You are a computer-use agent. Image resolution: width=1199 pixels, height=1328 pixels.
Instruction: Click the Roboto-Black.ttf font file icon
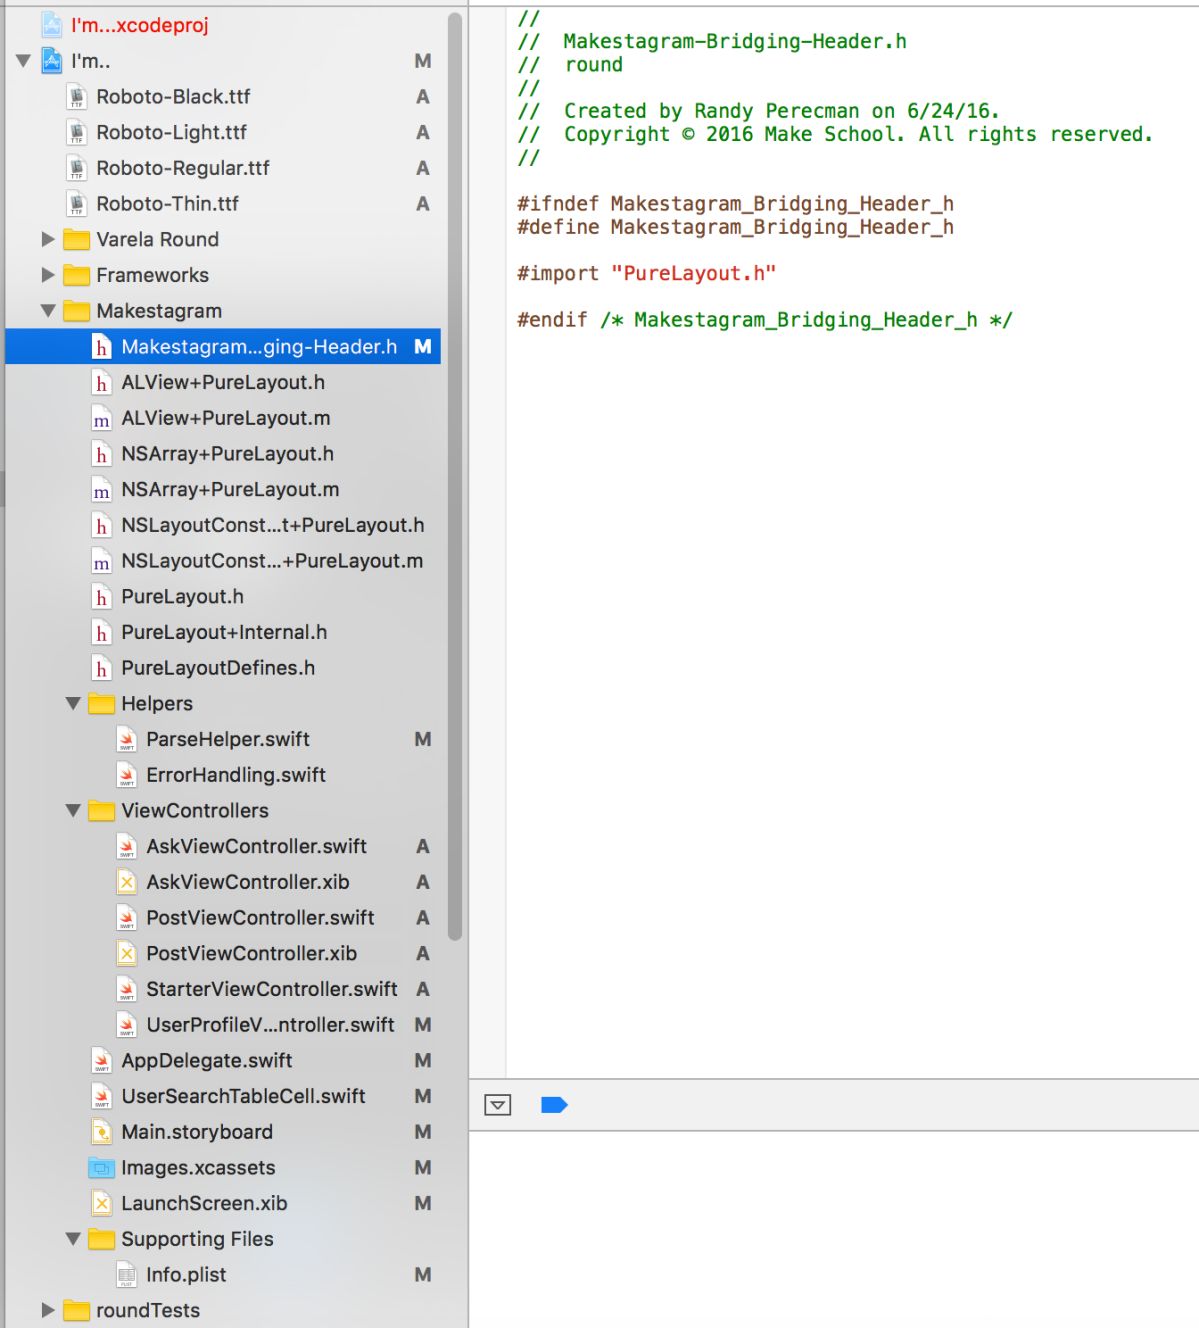77,97
